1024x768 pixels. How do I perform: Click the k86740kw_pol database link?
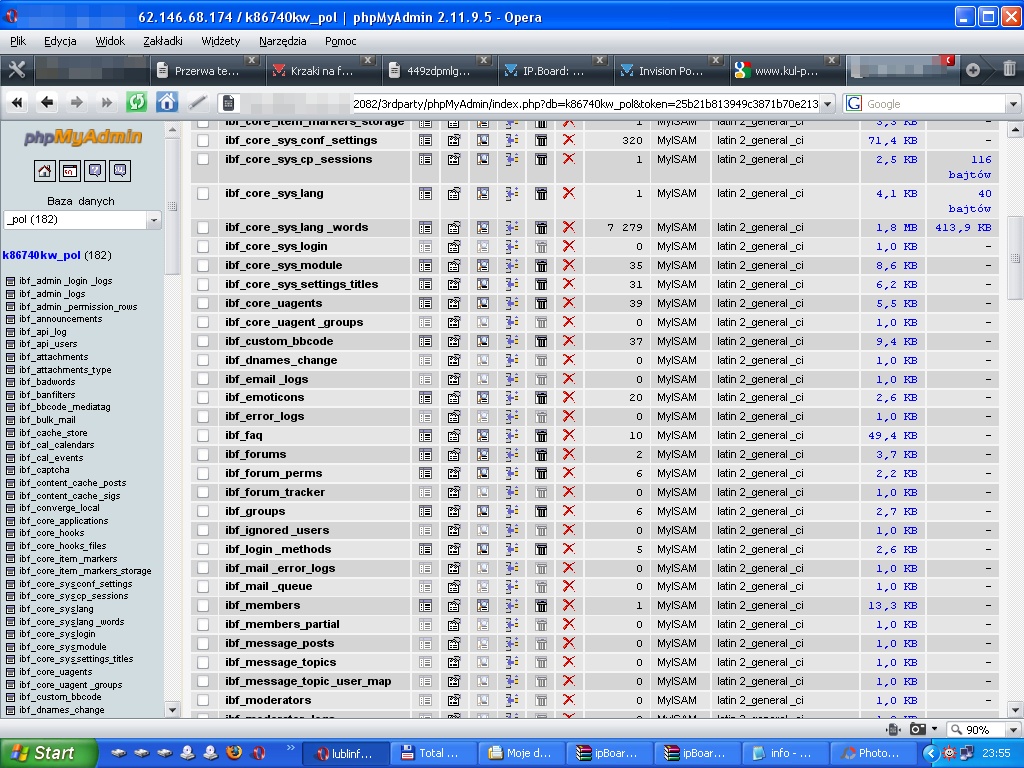coord(42,255)
